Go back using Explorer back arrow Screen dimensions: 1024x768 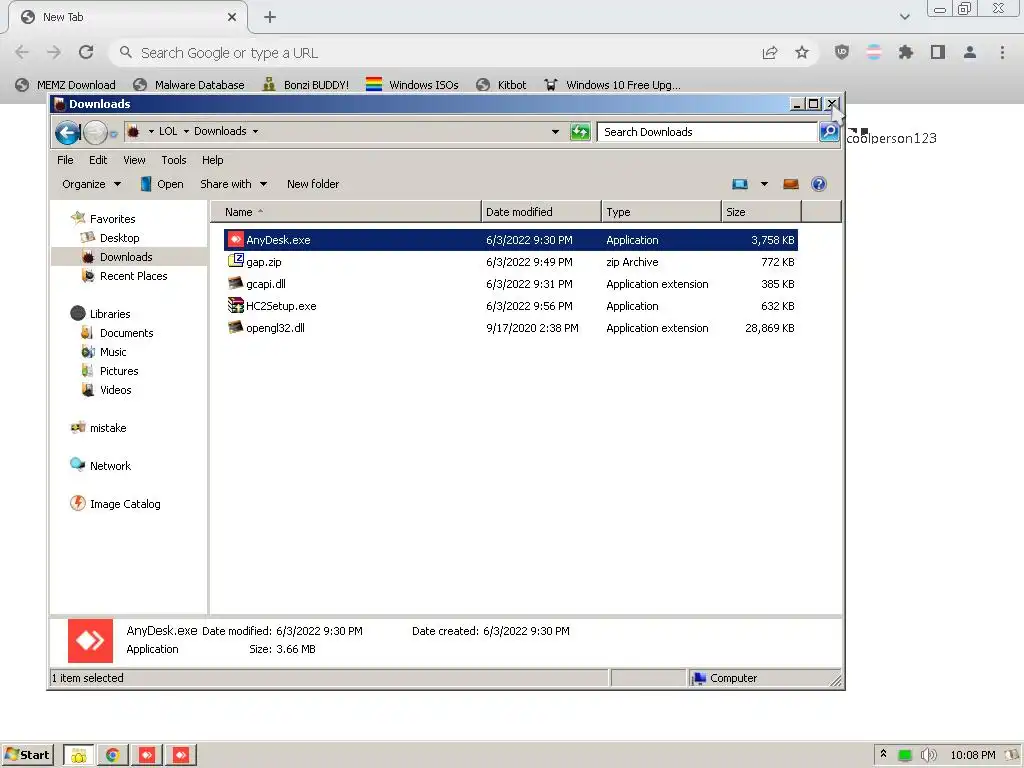click(x=67, y=133)
